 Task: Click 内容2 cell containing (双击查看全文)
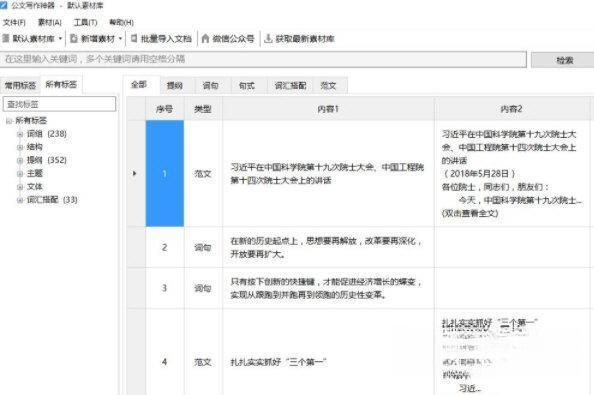tap(512, 174)
